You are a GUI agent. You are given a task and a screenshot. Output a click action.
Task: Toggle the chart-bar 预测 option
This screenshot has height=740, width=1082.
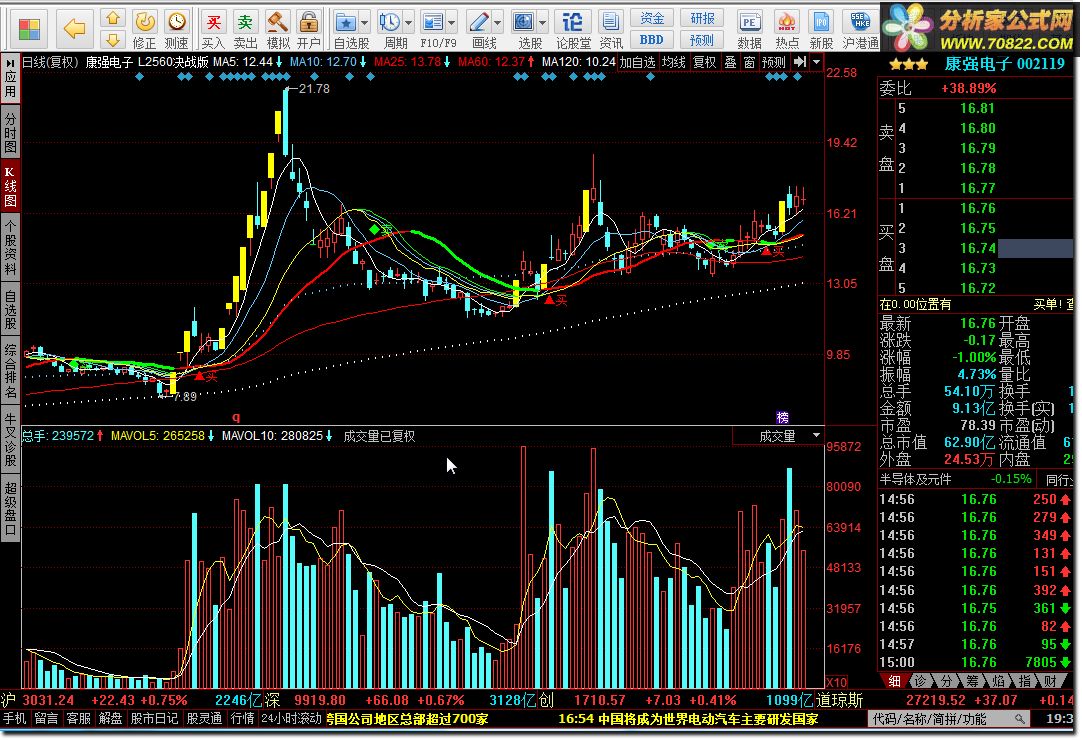click(774, 62)
